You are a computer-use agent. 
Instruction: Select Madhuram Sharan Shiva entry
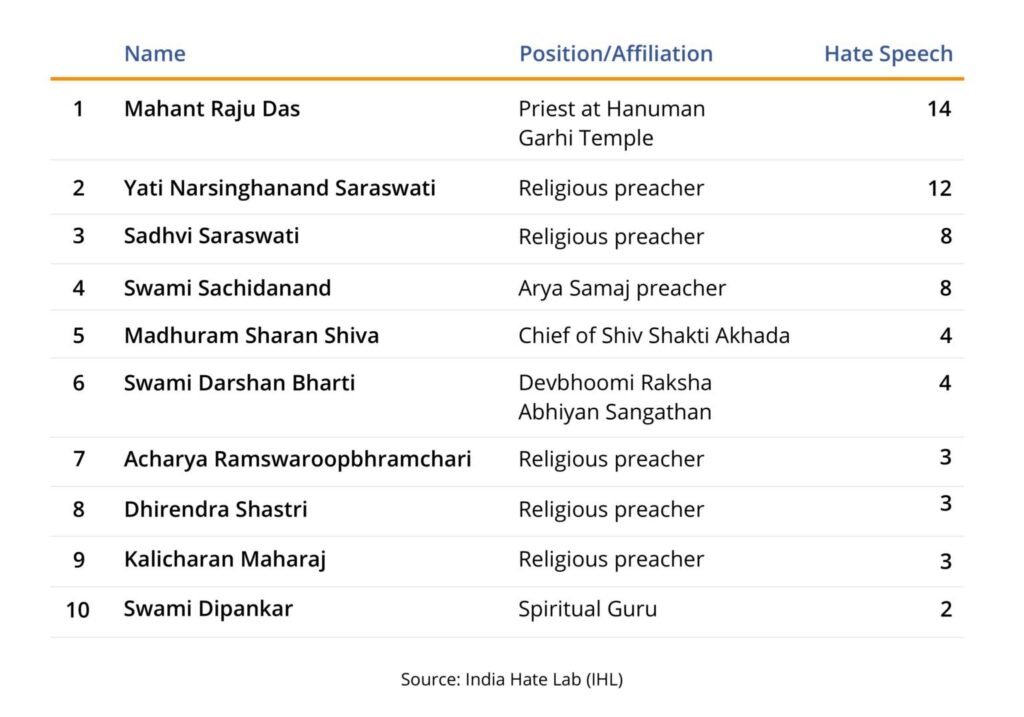pyautogui.click(x=251, y=336)
